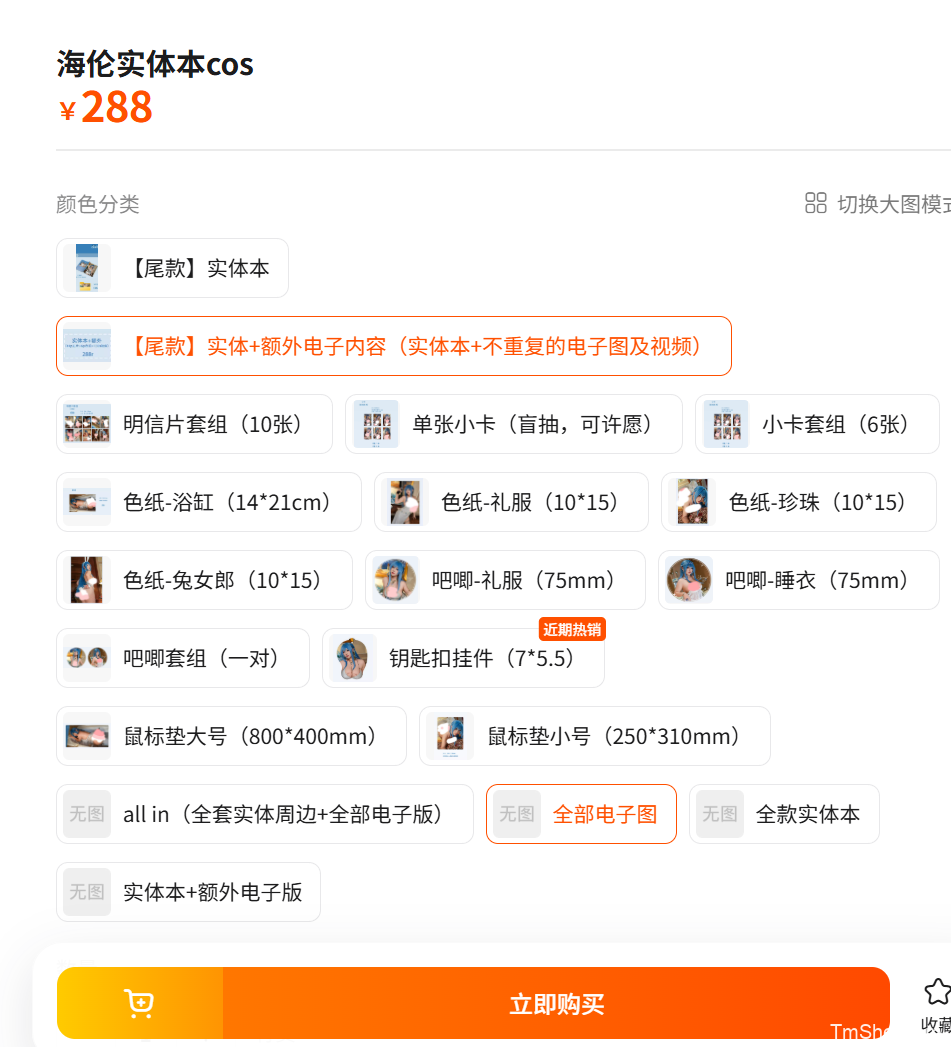Pick 色纸-礼服（10*15）variant
The width and height of the screenshot is (951, 1047).
[511, 502]
